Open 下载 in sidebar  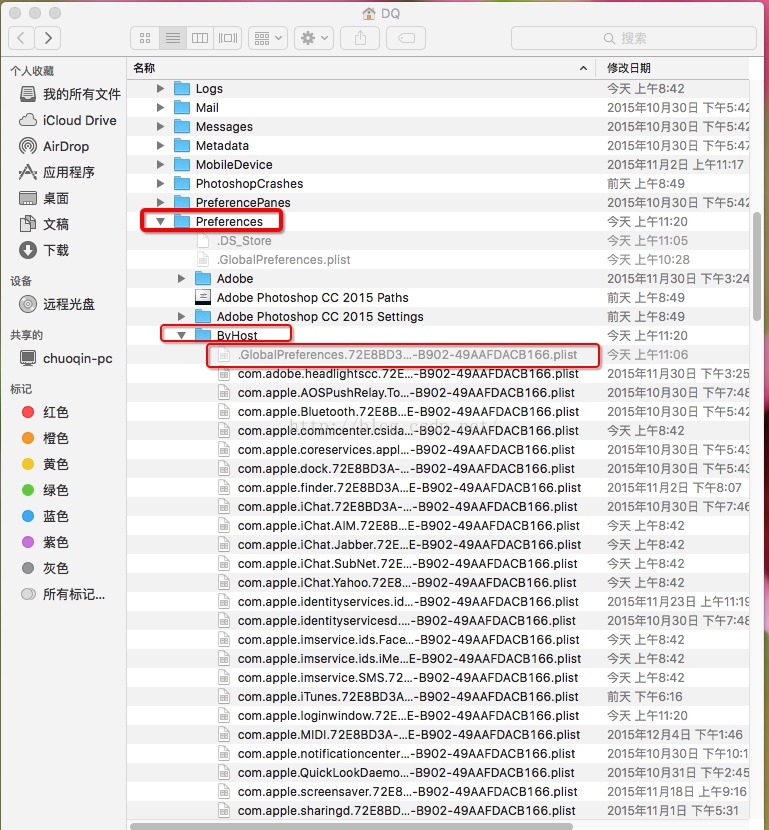[44, 250]
